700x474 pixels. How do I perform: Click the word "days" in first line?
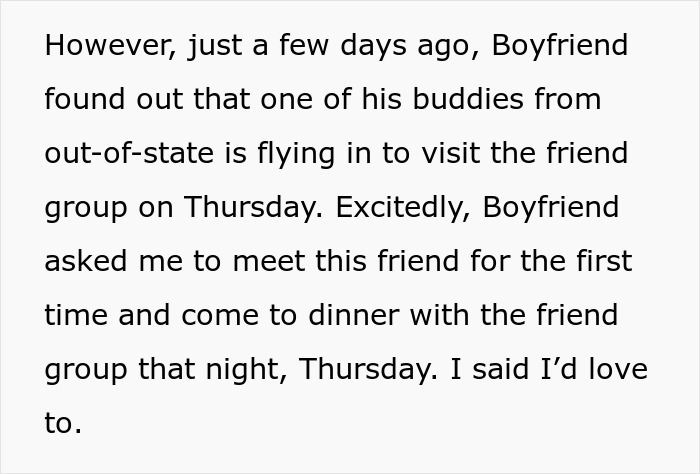click(x=373, y=46)
